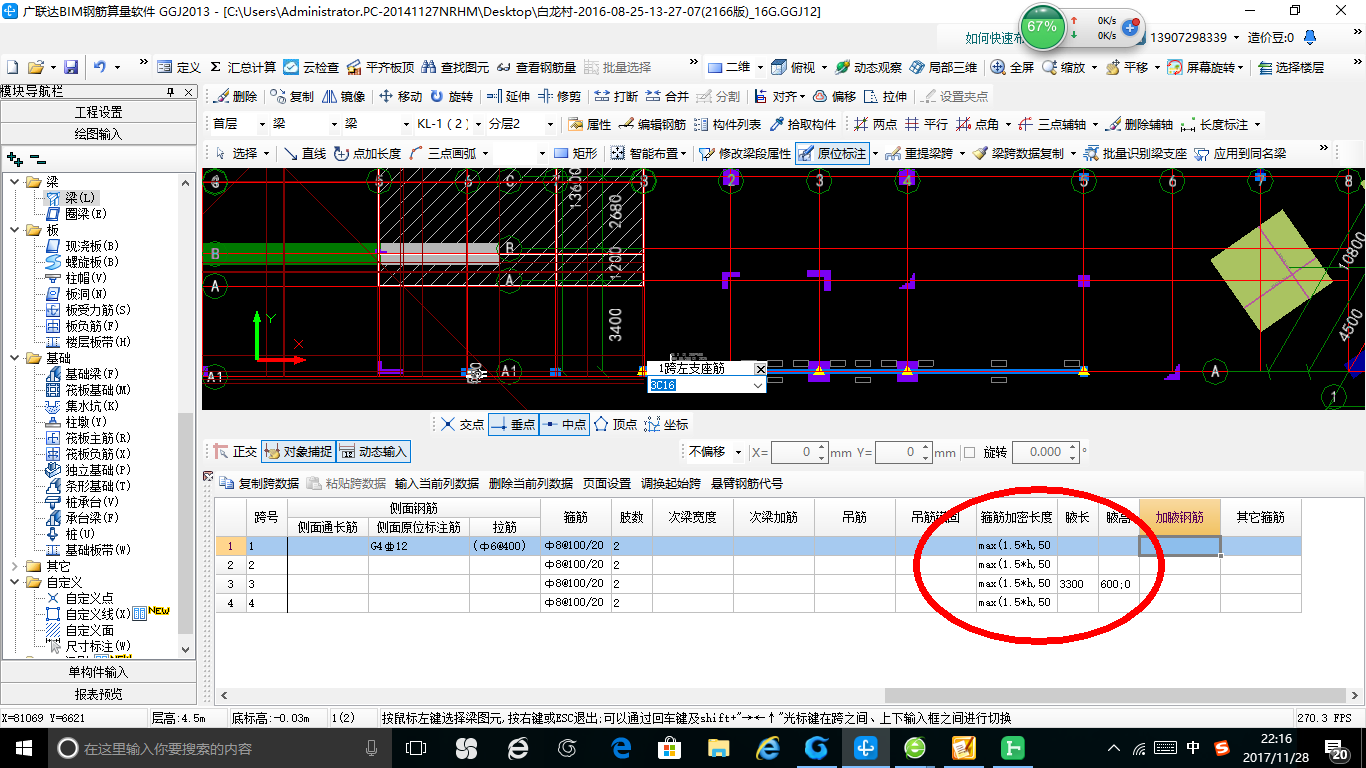The height and width of the screenshot is (768, 1366).
Task: Toggle 对象捕捉 object snap
Action: (x=297, y=452)
